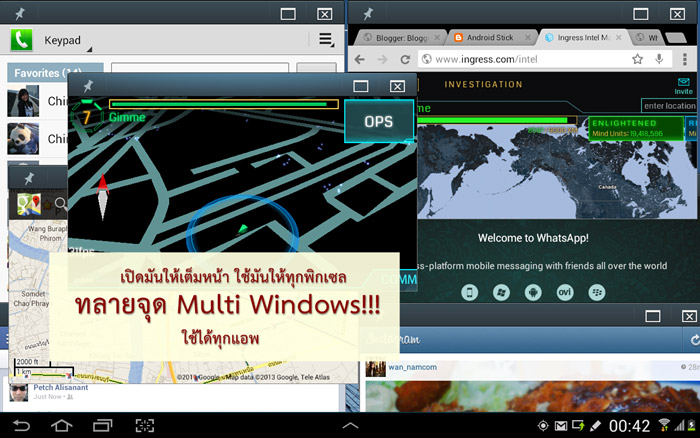Image resolution: width=700 pixels, height=438 pixels.
Task: Tap the search magnifier in Maps
Action: pos(61,204)
